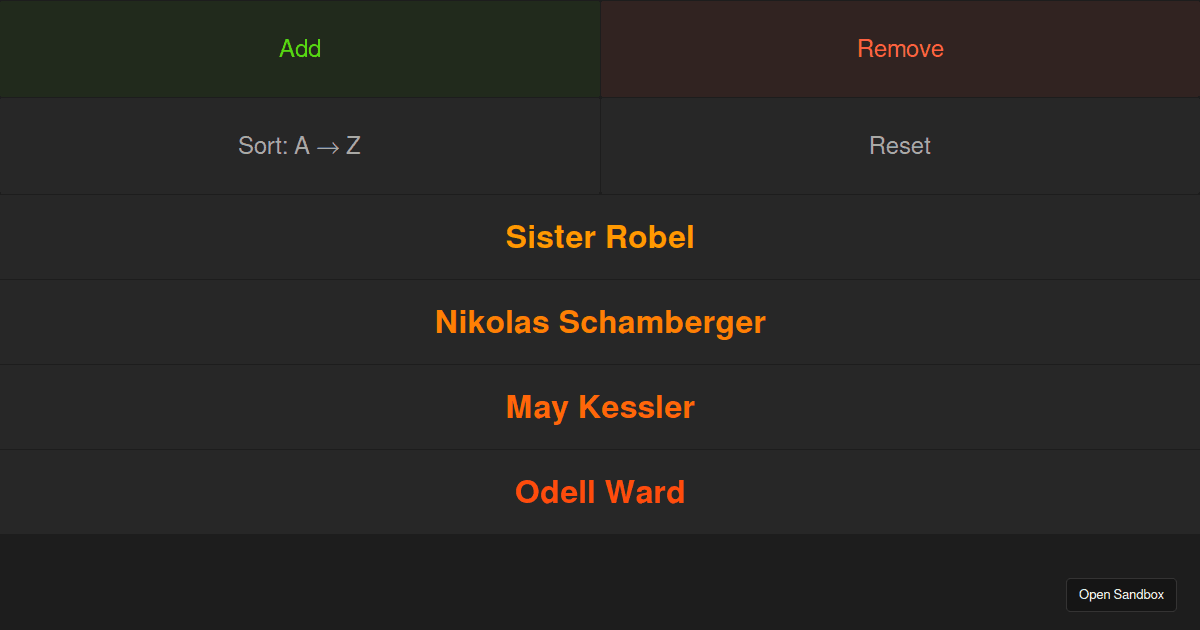Click the first name in the list
The height and width of the screenshot is (630, 1200).
[600, 237]
